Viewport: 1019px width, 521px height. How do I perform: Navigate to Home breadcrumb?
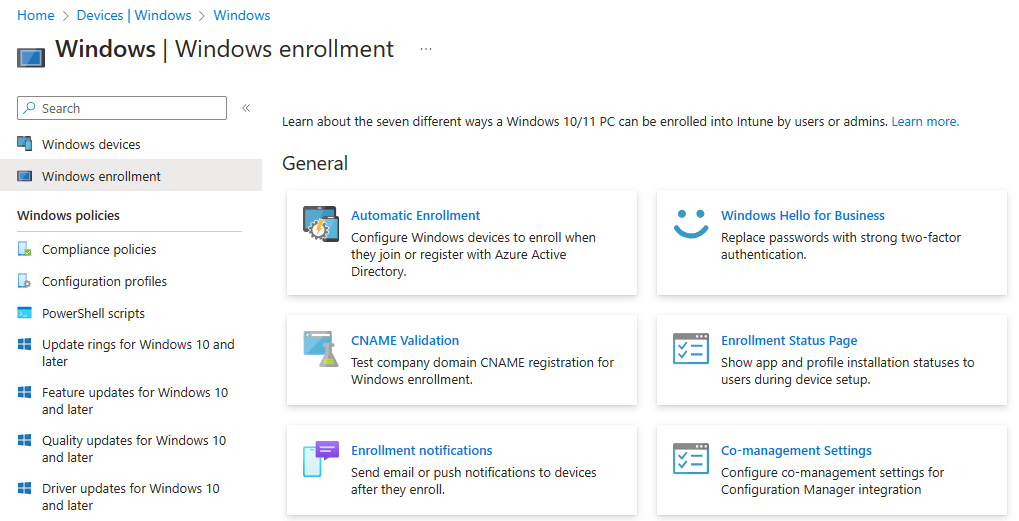(36, 15)
